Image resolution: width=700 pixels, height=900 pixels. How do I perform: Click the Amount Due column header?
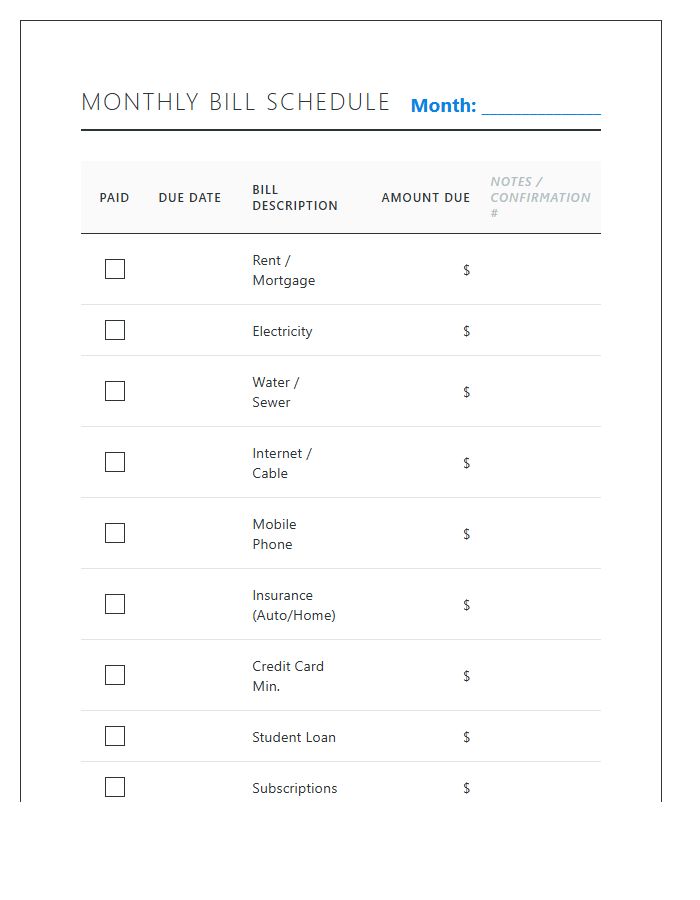click(425, 198)
